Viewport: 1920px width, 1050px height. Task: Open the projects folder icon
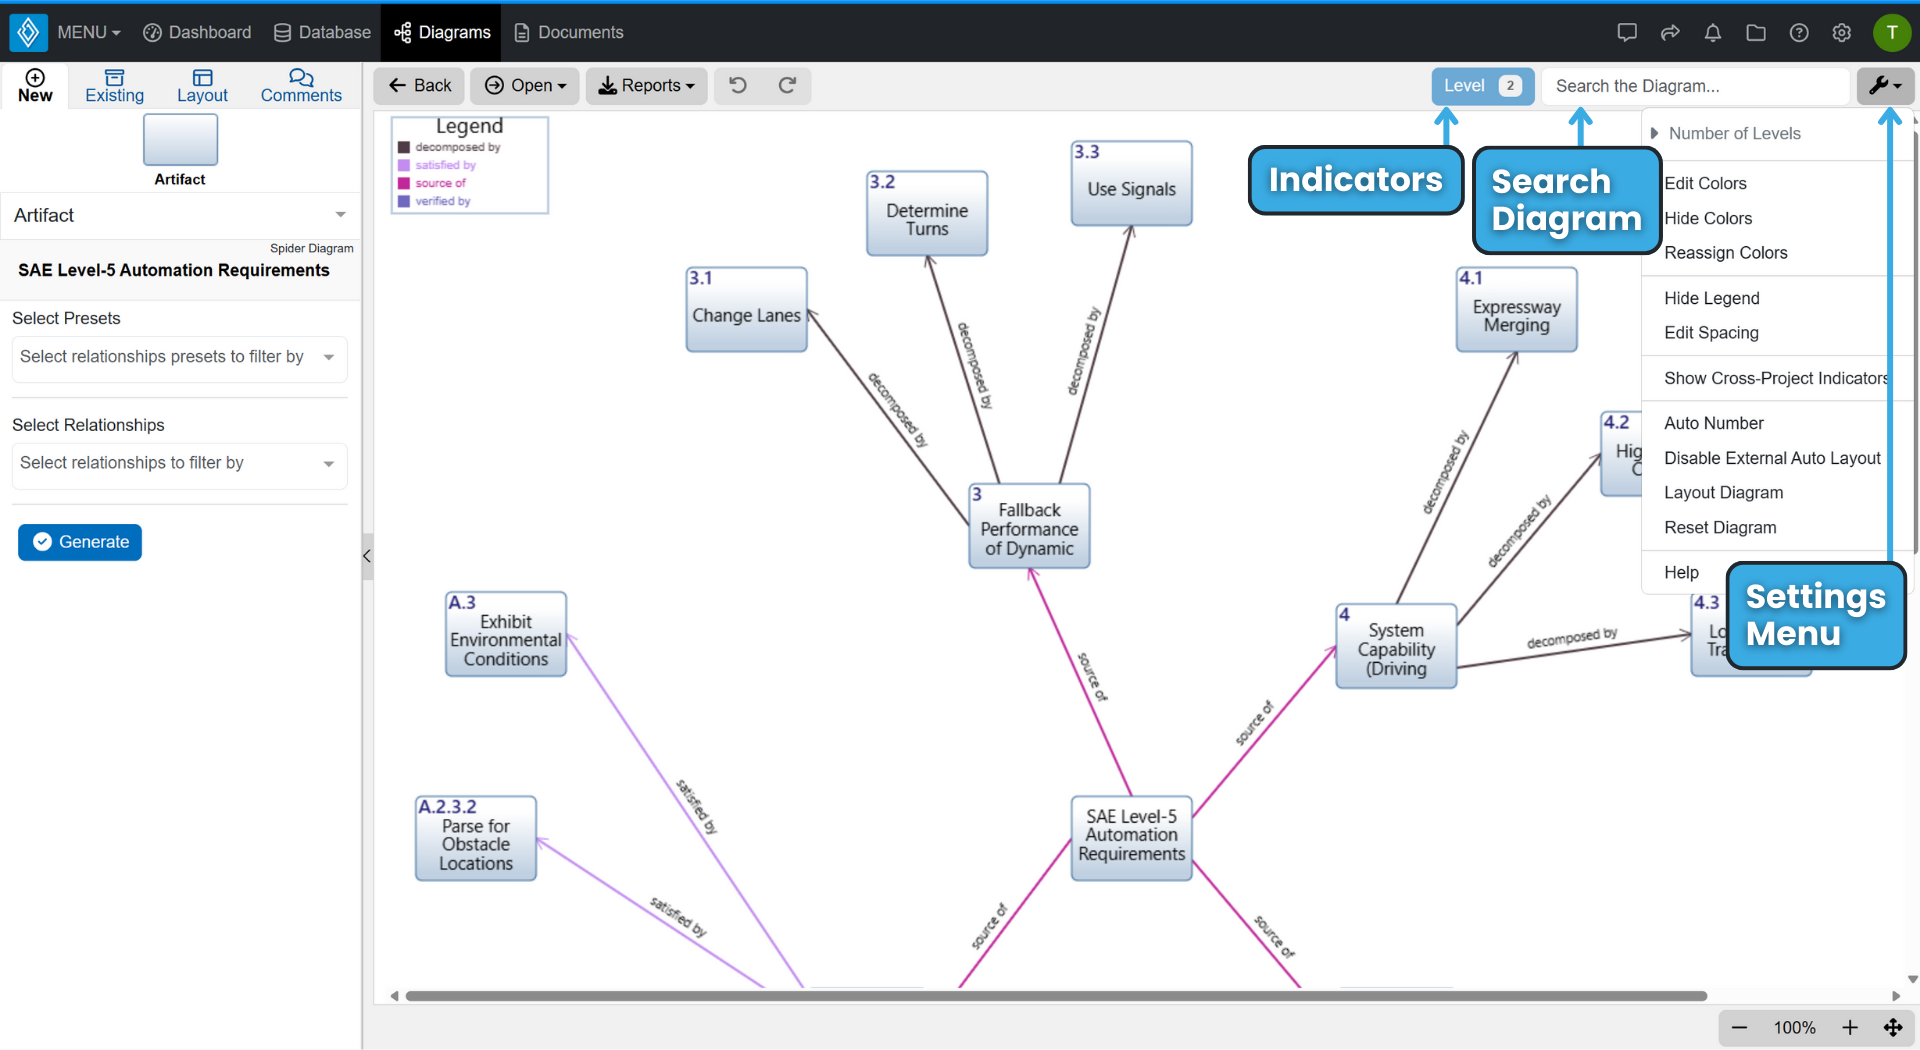[x=1756, y=32]
